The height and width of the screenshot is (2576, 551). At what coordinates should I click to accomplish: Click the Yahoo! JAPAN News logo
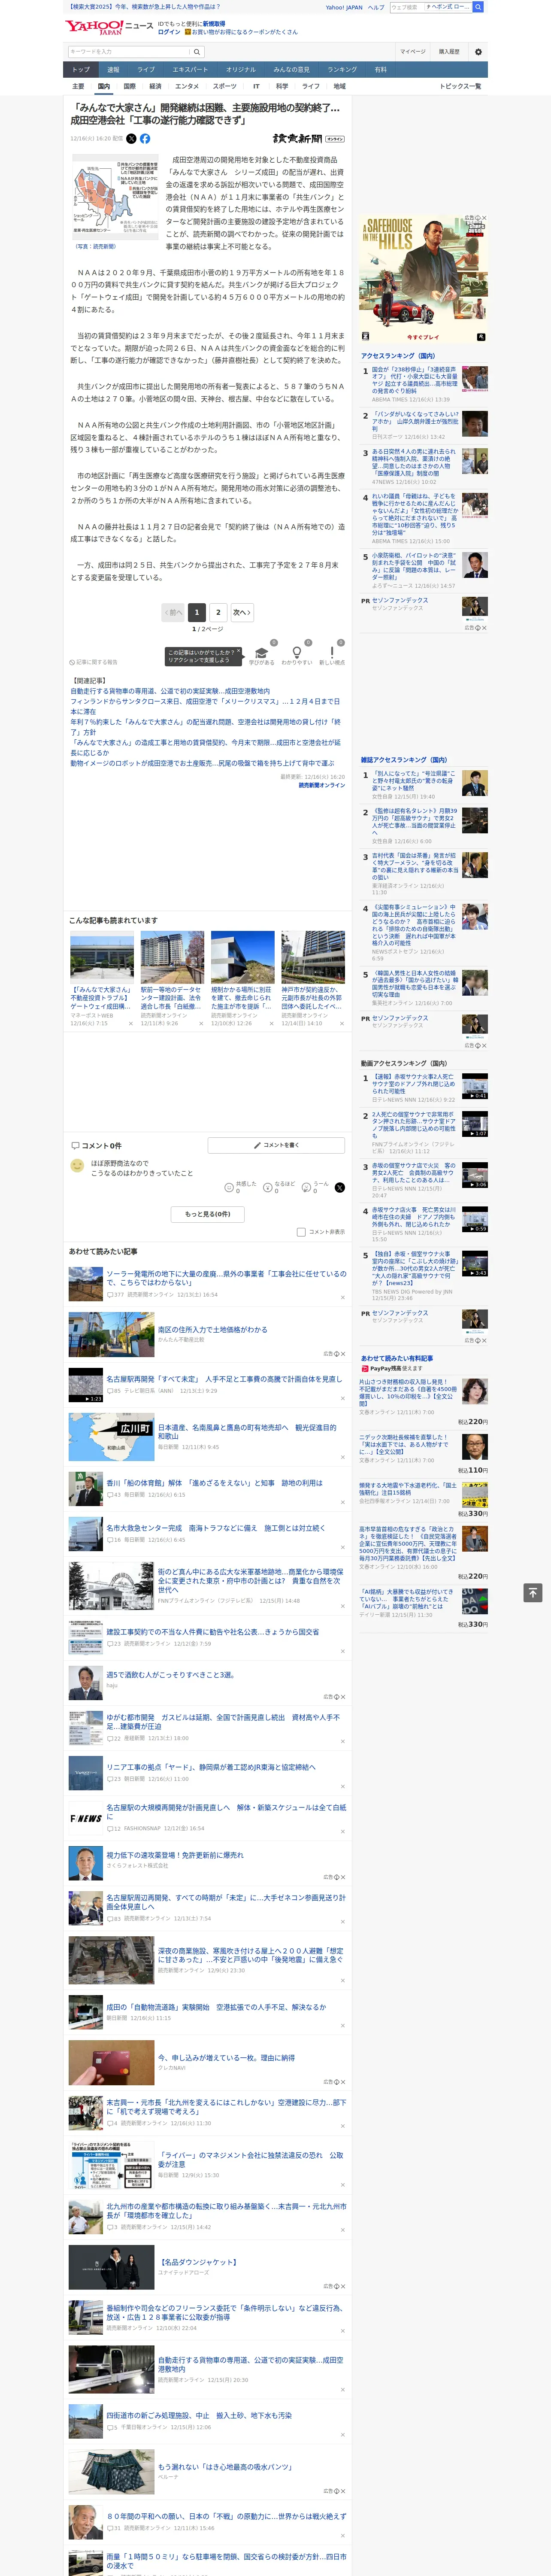pyautogui.click(x=110, y=27)
